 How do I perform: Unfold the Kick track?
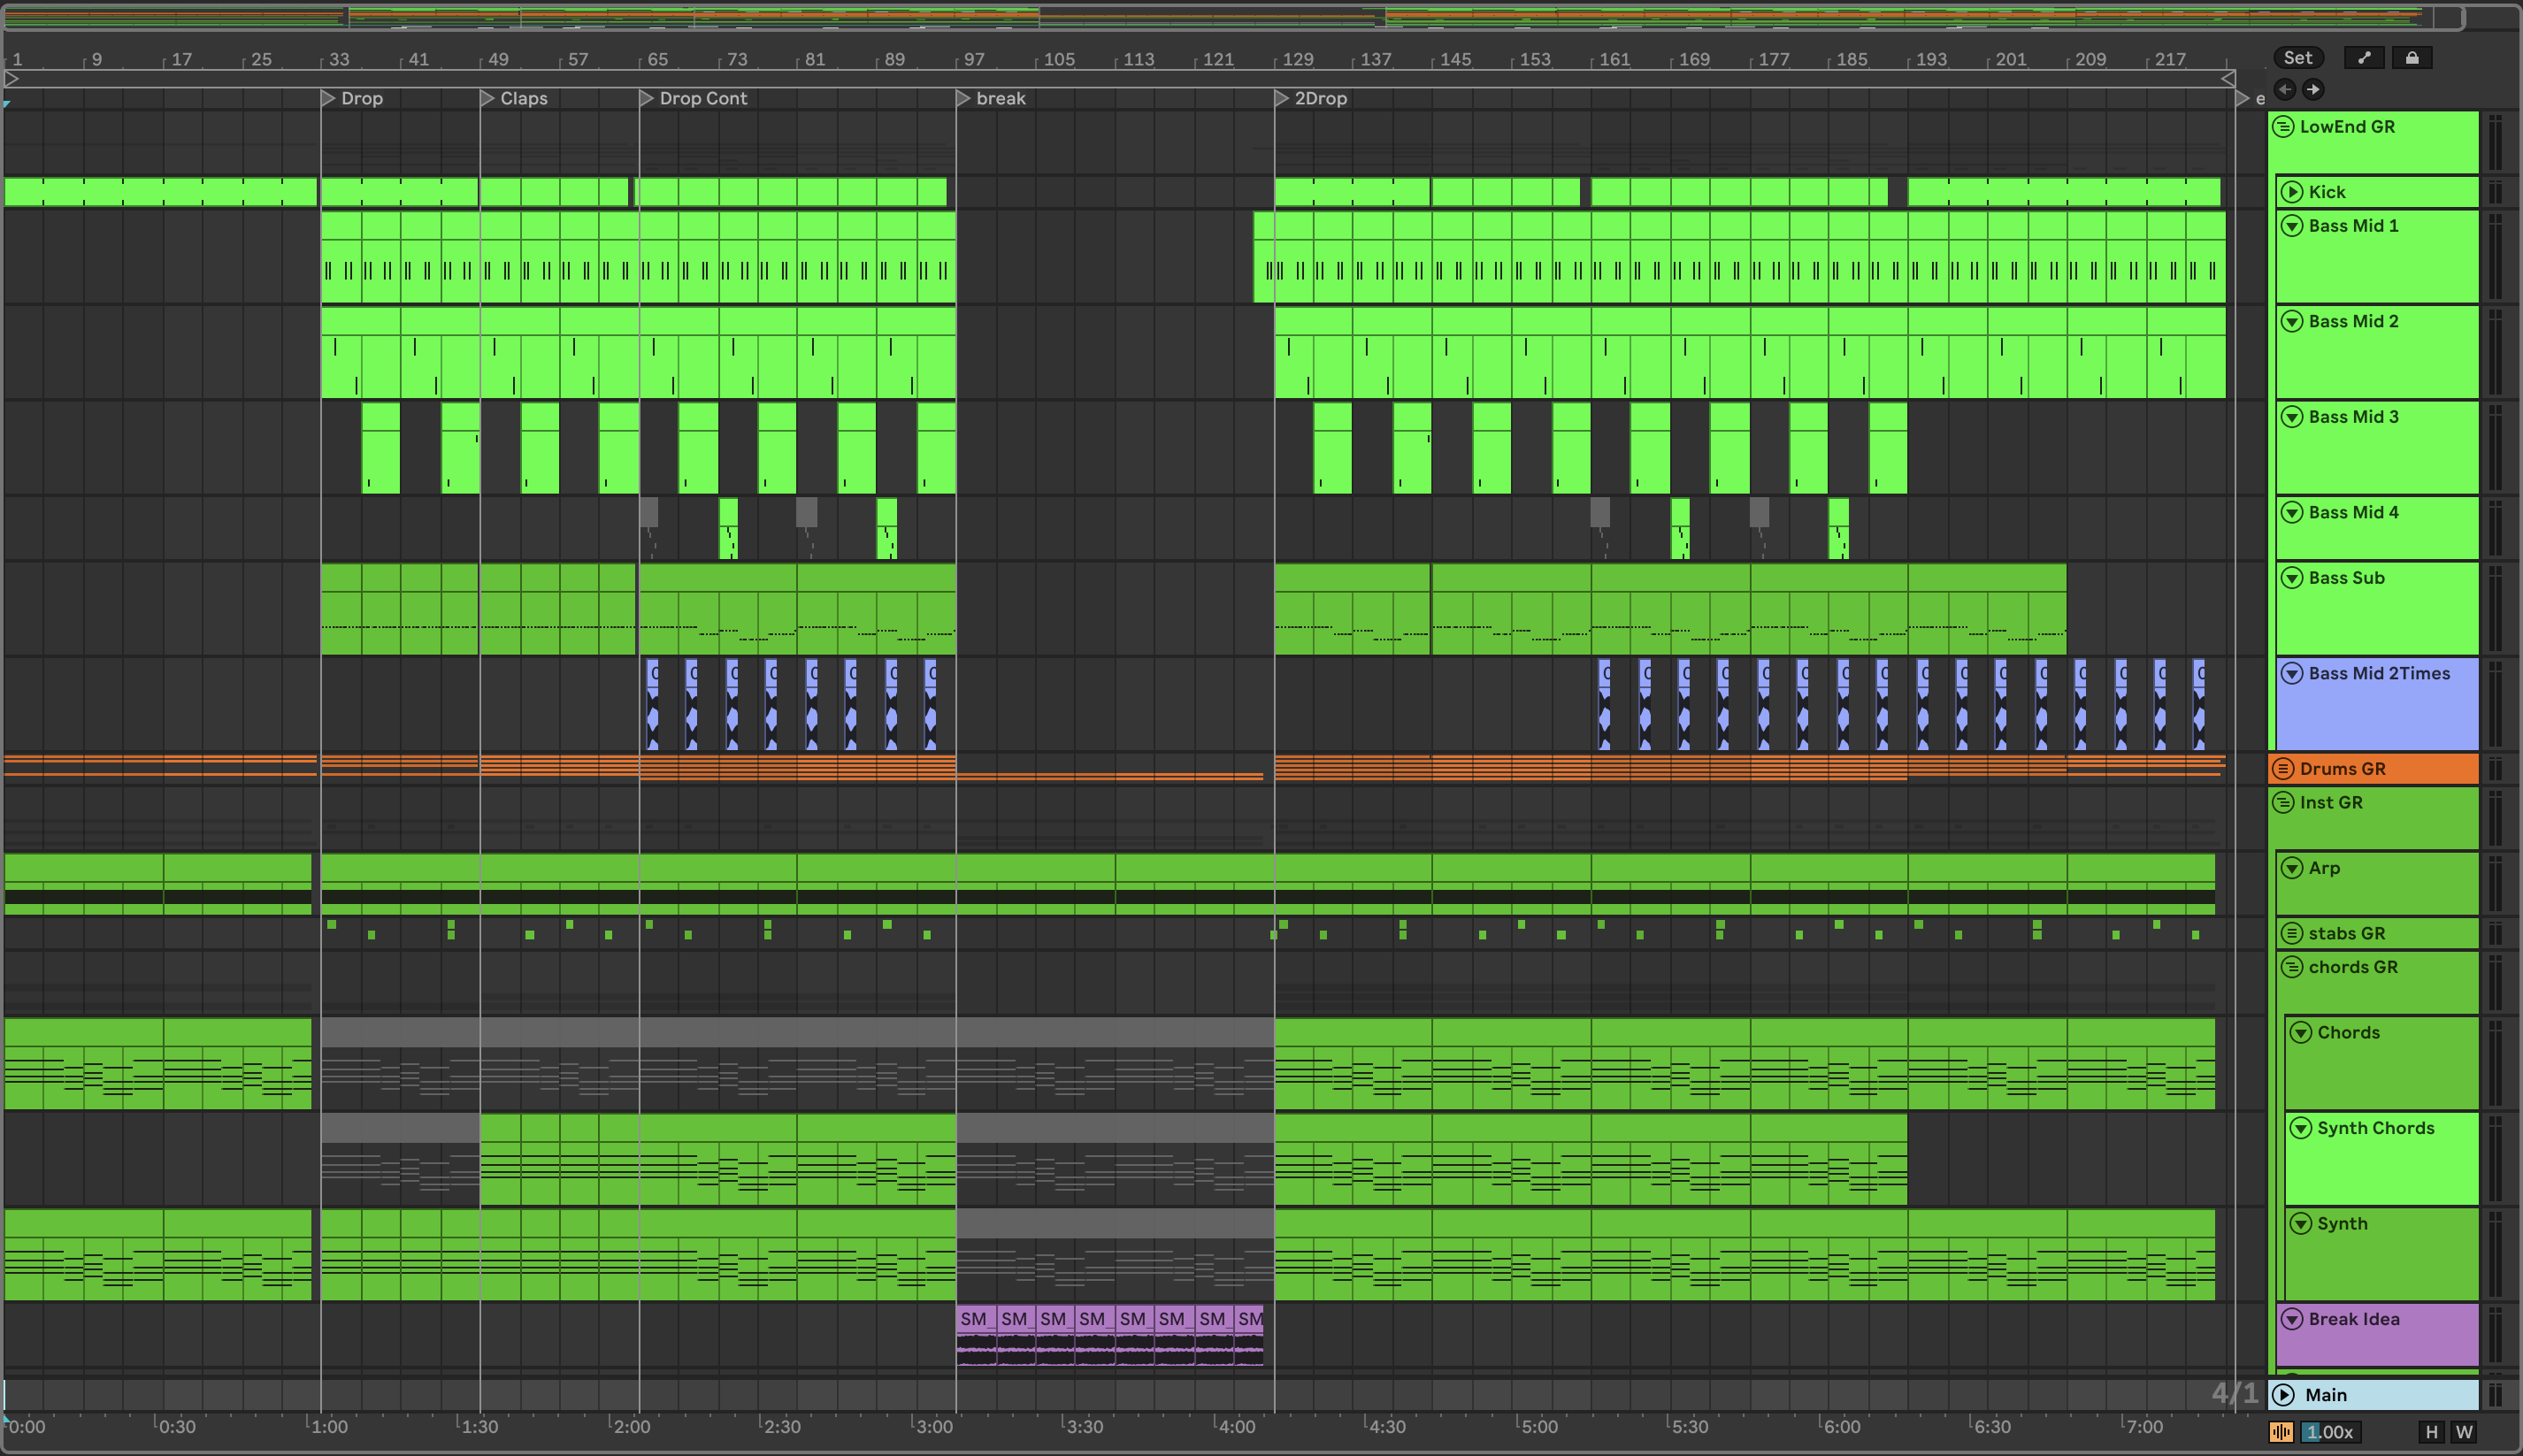click(2292, 192)
